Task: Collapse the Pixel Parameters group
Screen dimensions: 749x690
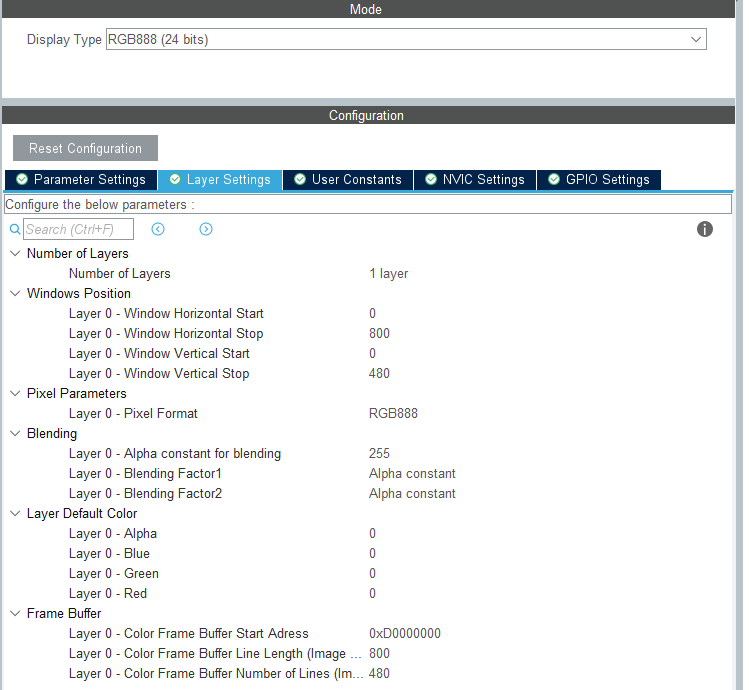Action: pos(15,393)
